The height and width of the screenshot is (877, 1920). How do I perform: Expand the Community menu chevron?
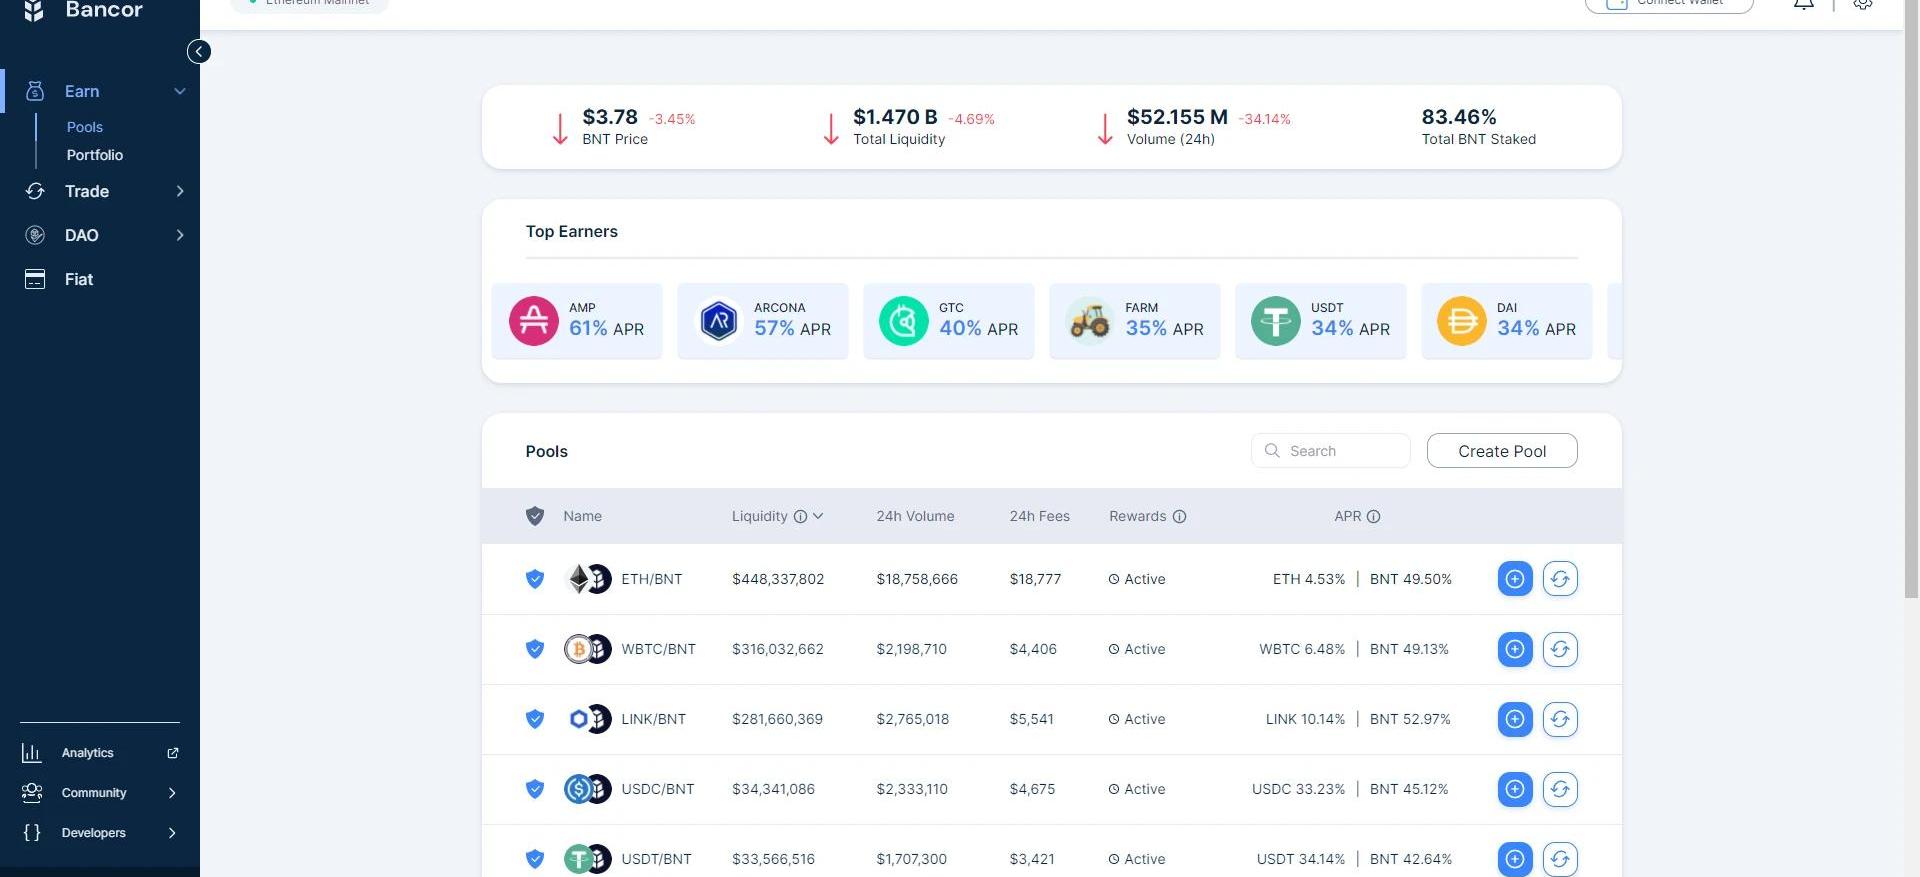[x=172, y=793]
